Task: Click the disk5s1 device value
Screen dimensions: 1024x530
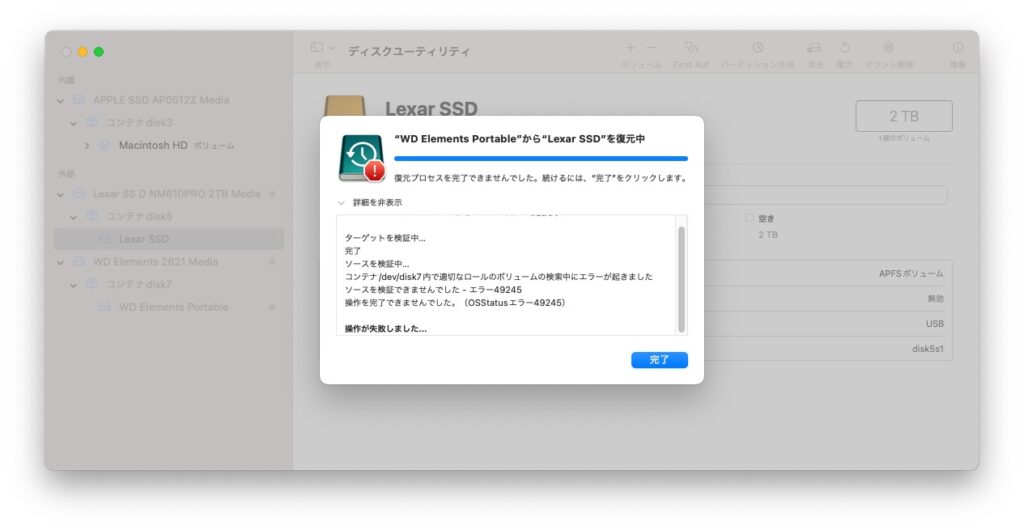Action: pos(928,349)
